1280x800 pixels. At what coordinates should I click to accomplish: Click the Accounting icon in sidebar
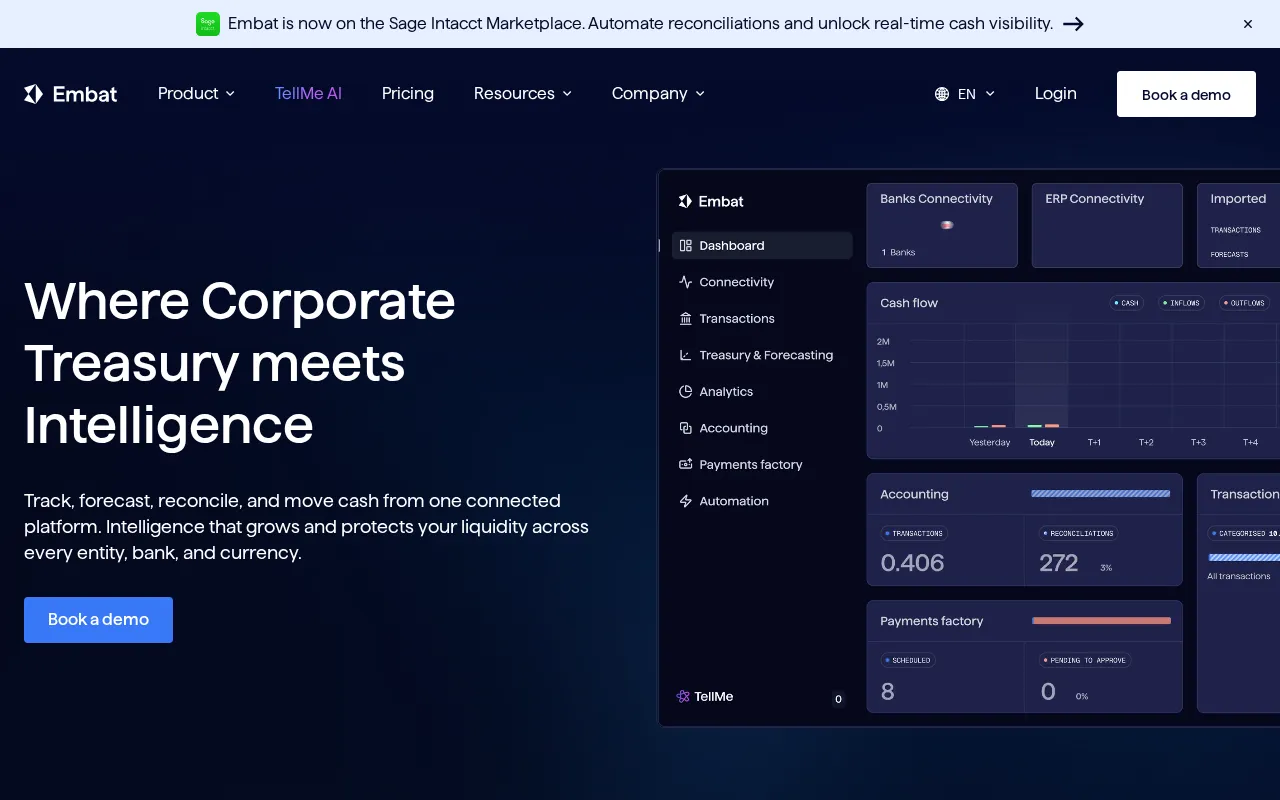686,428
